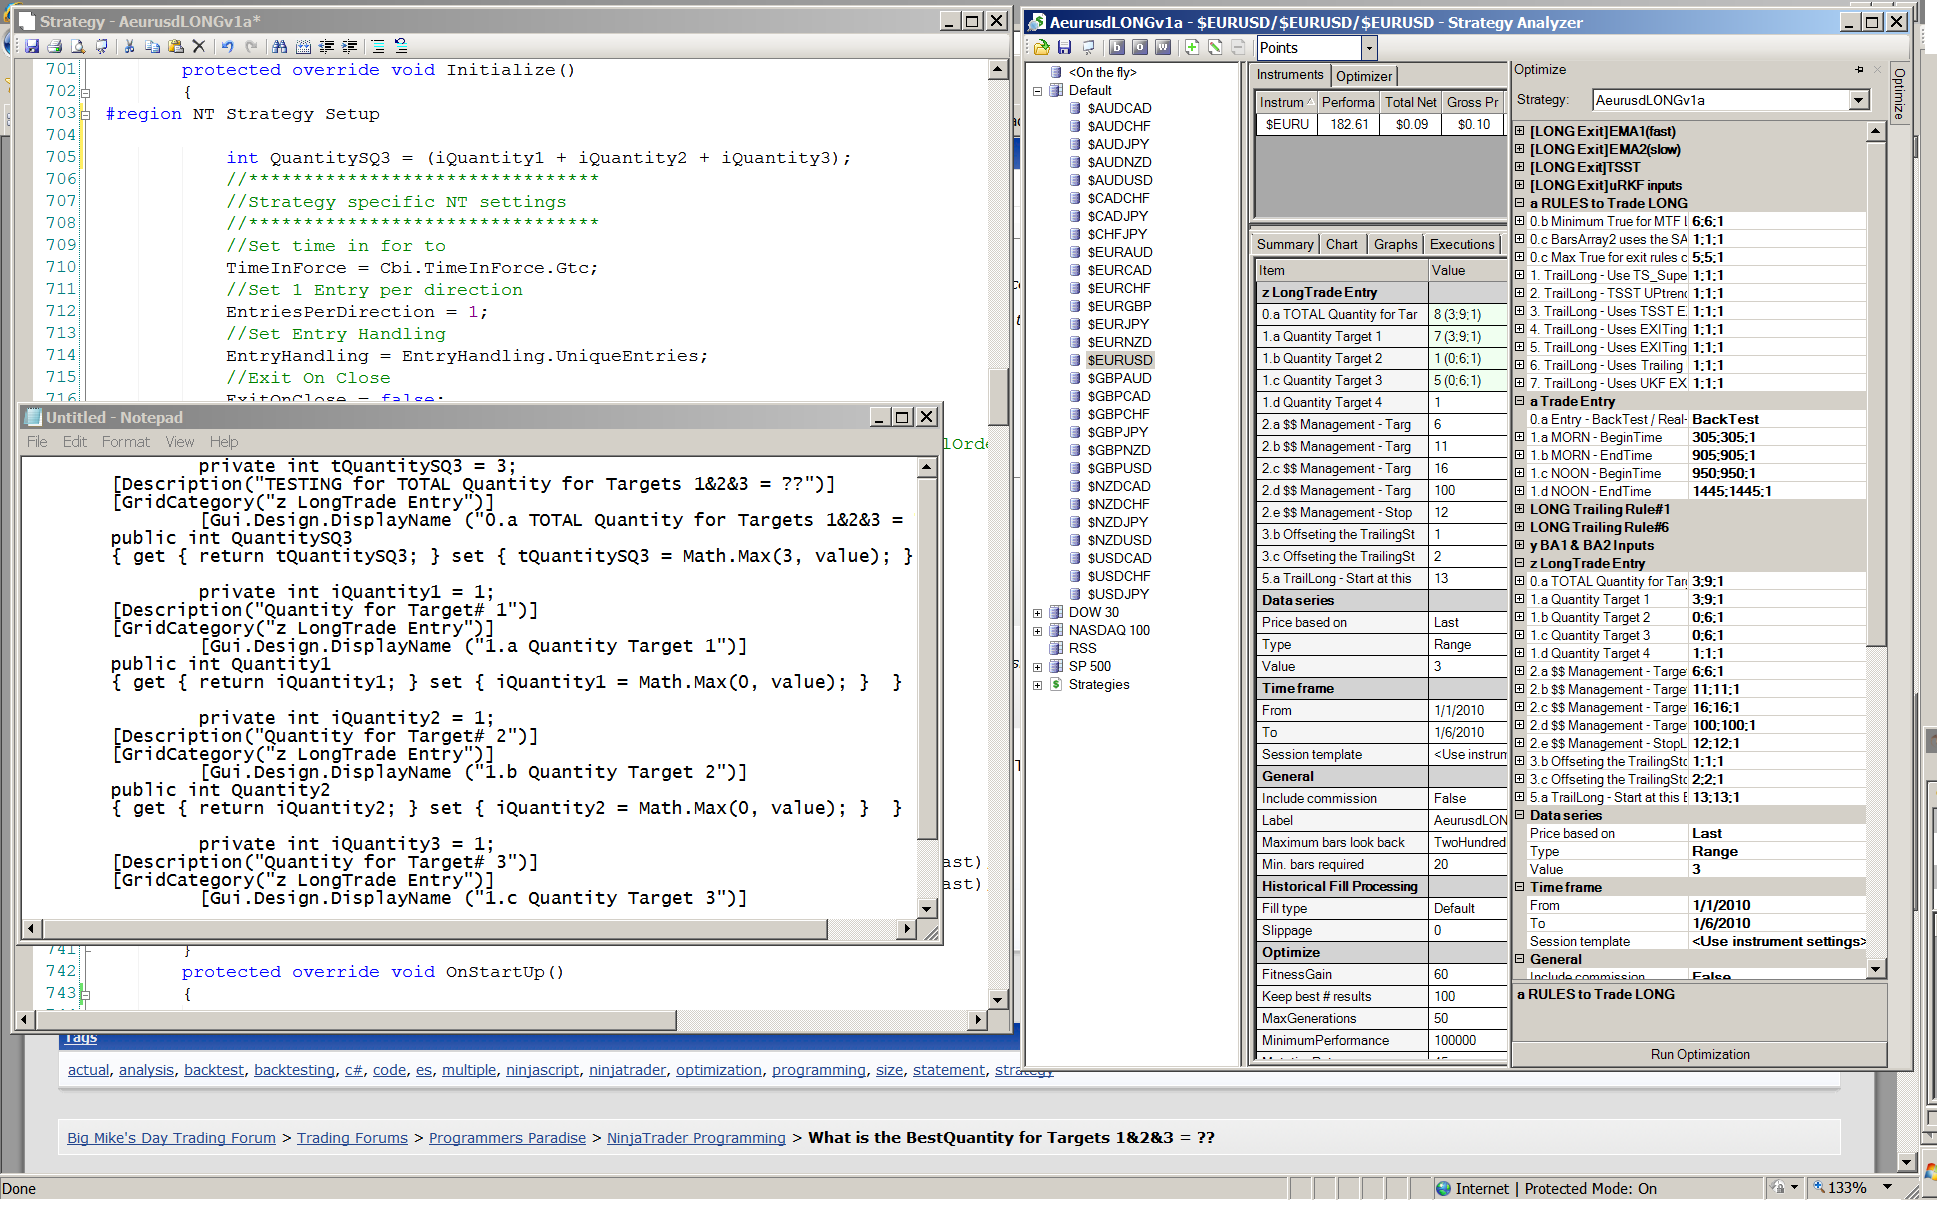Delete selection with the X icon in editor
1940x1208 pixels.
point(198,46)
